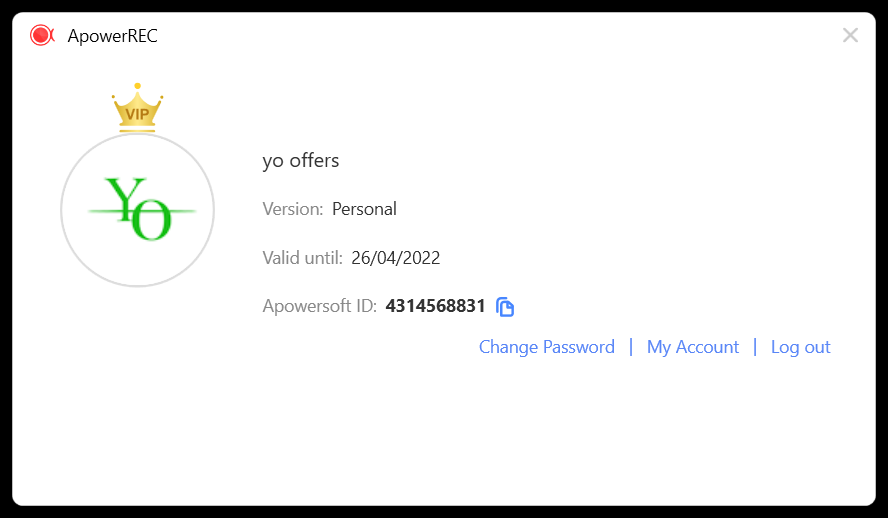The image size is (888, 518).
Task: Open the Change Password link
Action: point(547,347)
